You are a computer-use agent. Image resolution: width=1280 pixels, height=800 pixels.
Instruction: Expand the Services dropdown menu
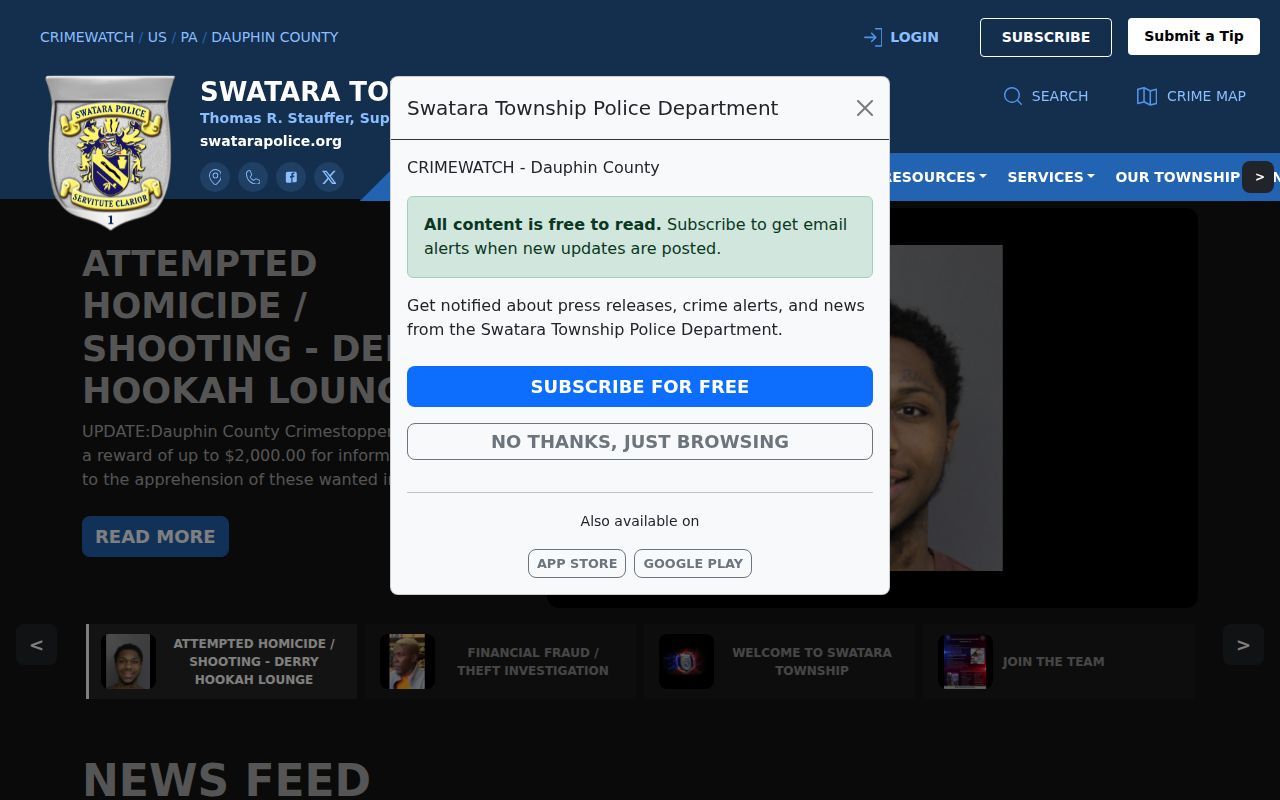(1050, 177)
